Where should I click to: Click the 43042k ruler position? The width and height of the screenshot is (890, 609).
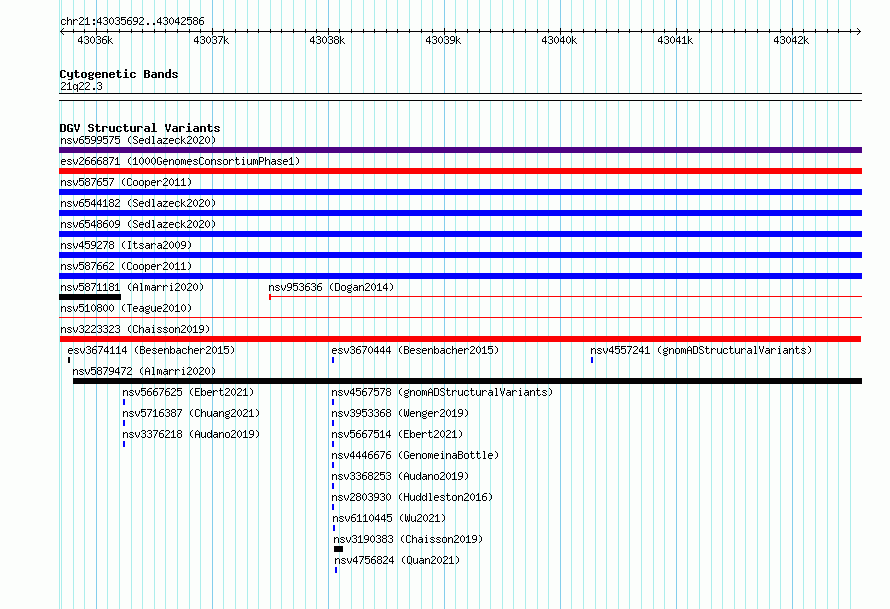click(791, 40)
